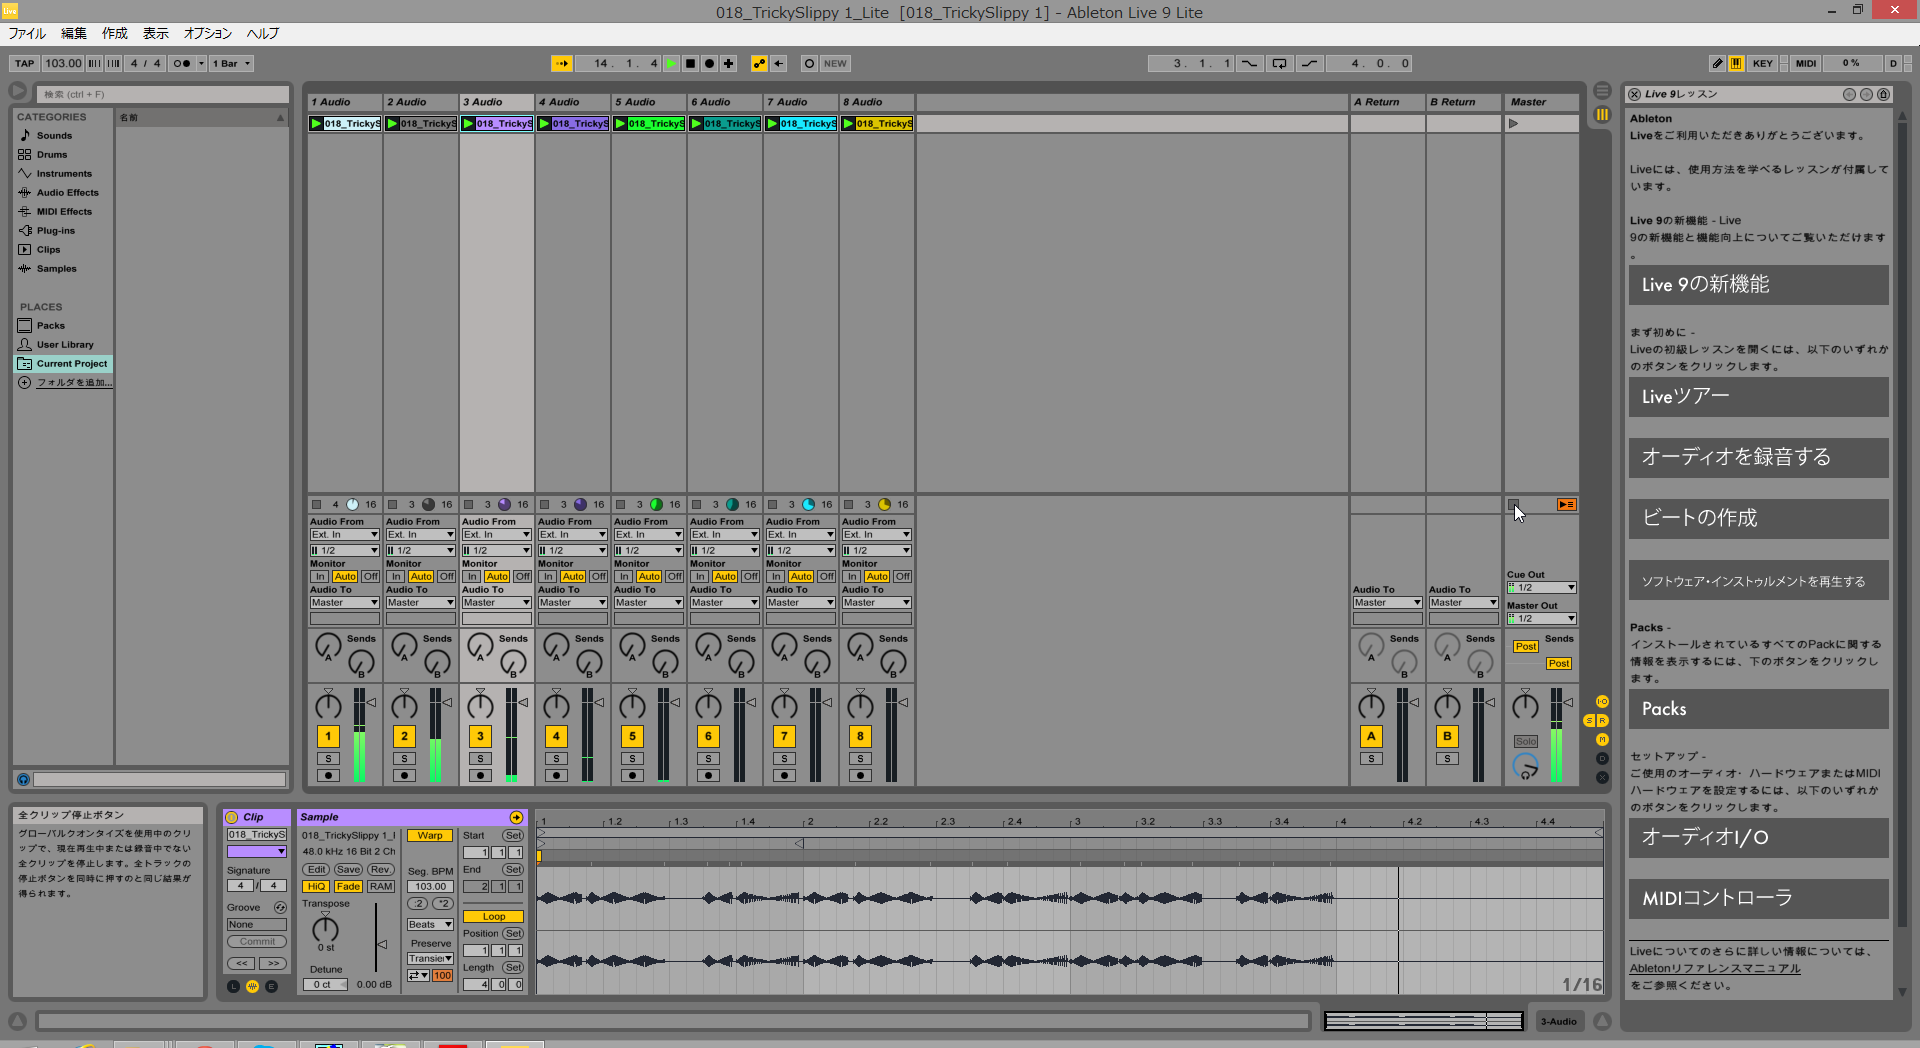Open 作成 menu
This screenshot has height=1048, width=1920.
[115, 33]
